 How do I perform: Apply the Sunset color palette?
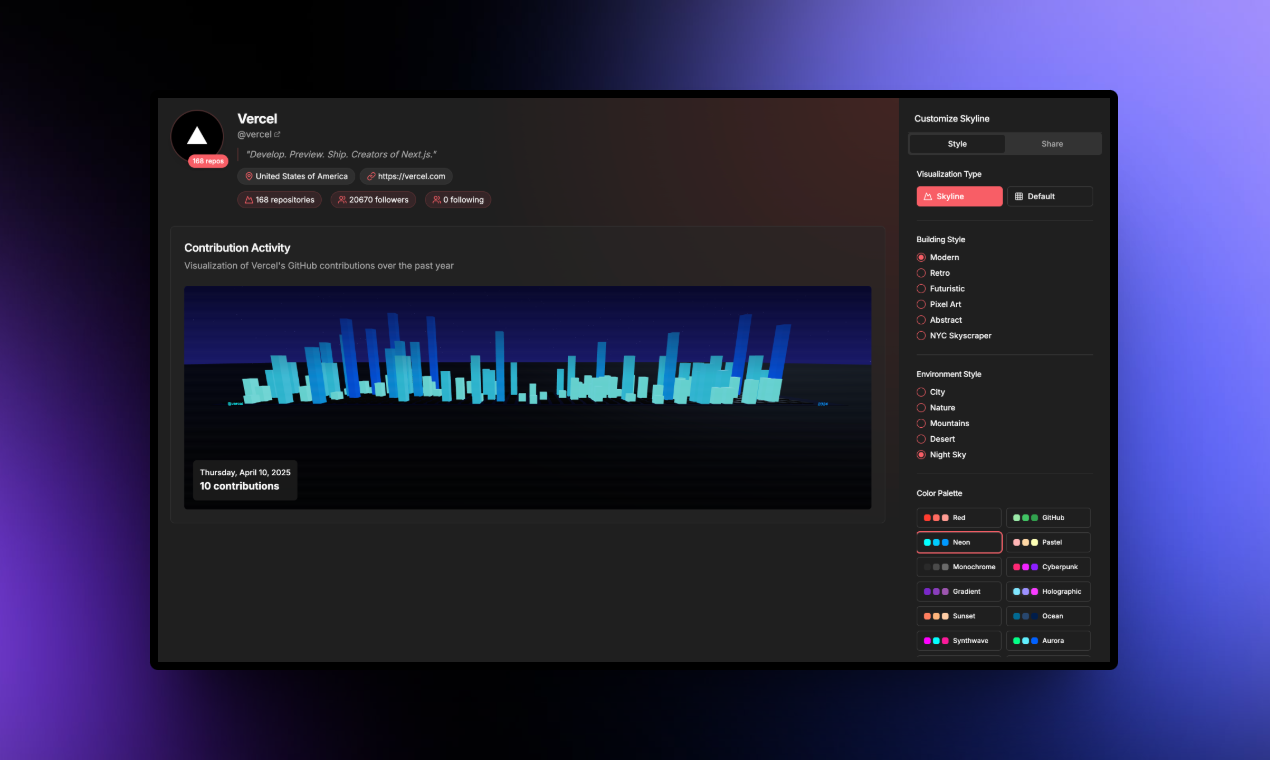[x=958, y=616]
